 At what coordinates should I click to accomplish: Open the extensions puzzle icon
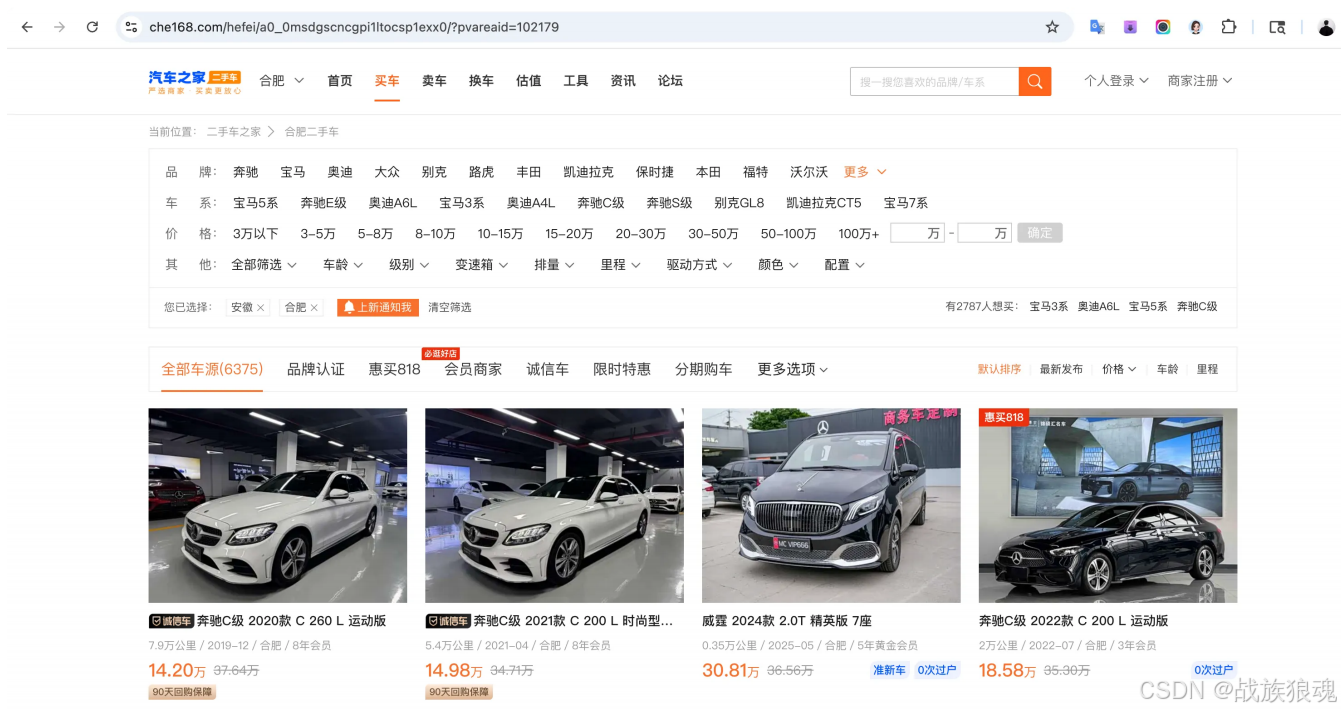pyautogui.click(x=1229, y=27)
